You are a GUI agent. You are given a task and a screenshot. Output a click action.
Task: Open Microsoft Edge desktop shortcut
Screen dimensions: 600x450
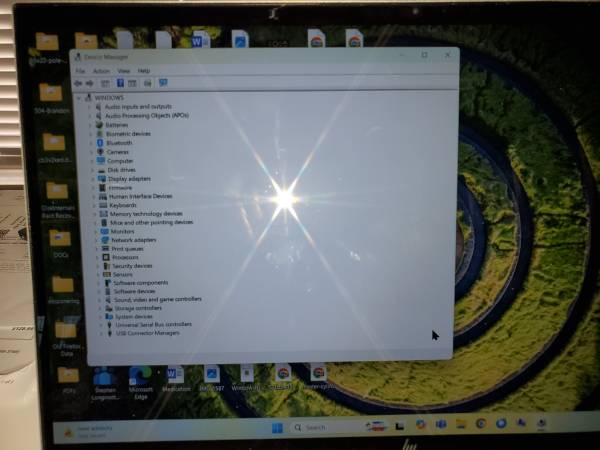(x=140, y=374)
